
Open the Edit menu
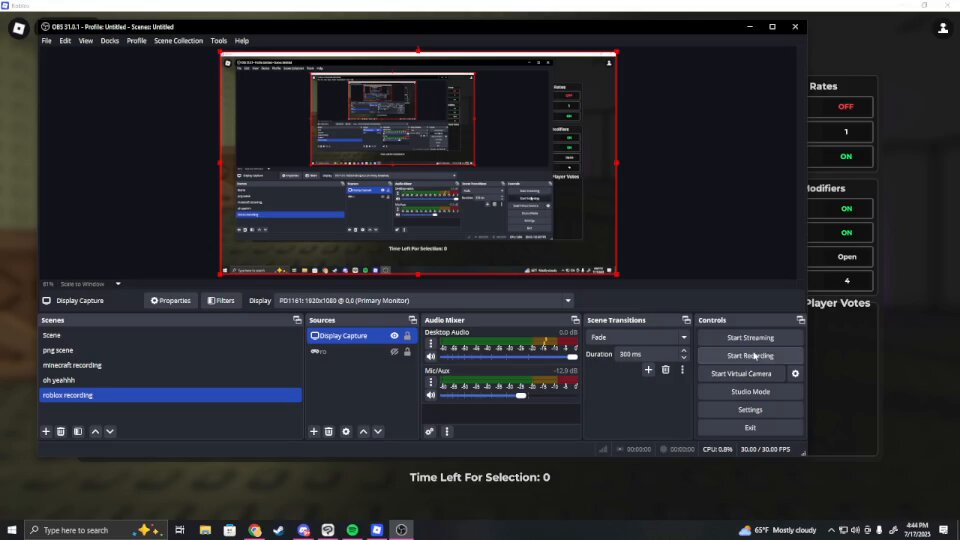point(65,41)
